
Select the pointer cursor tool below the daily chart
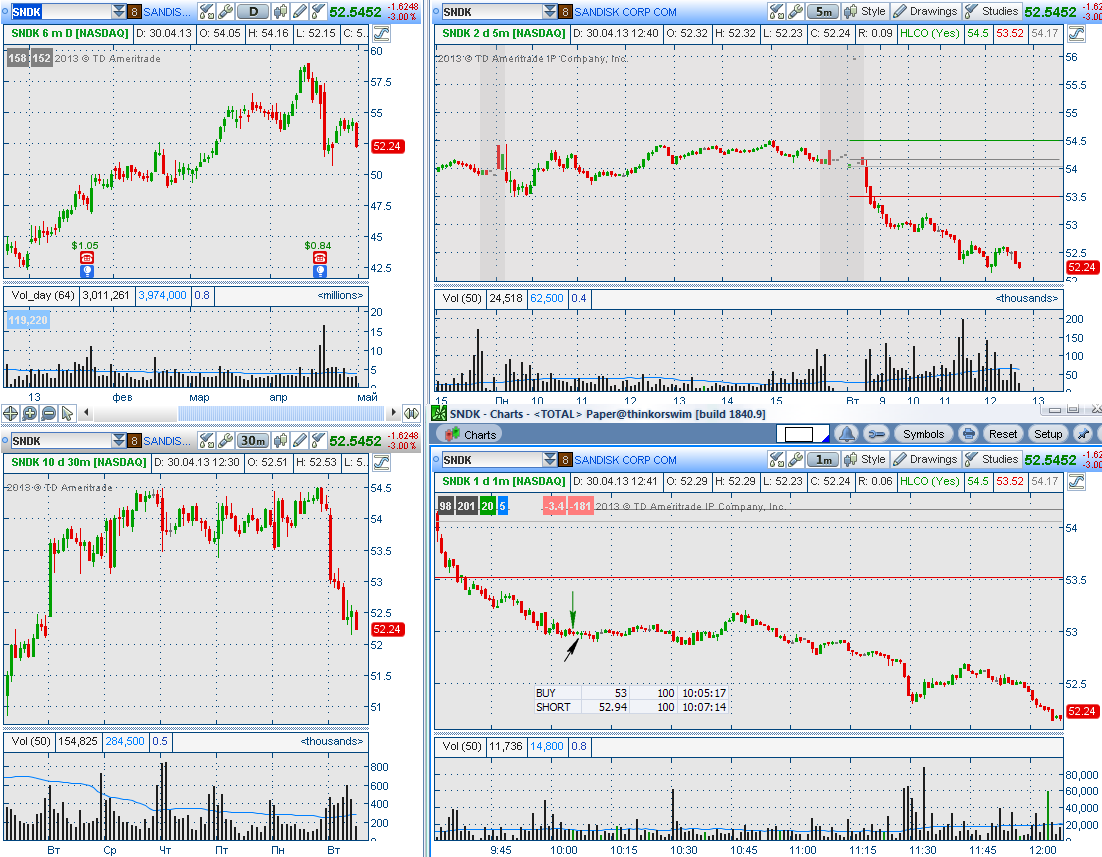67,413
